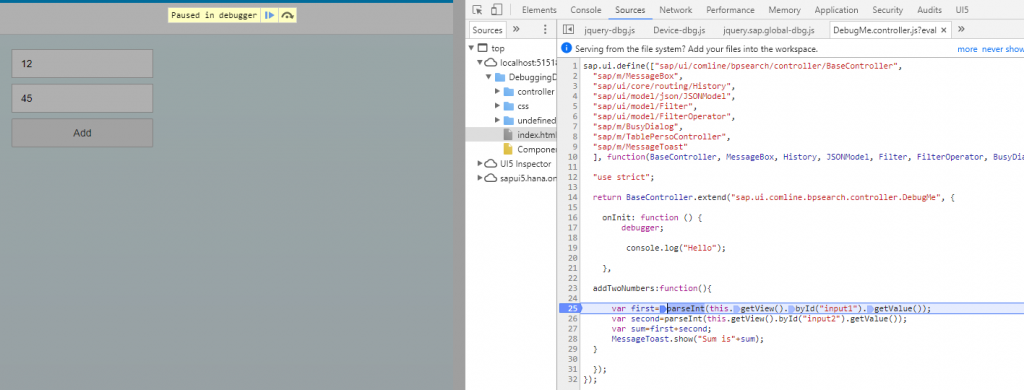This screenshot has width=1024, height=390.
Task: Expand the sapui5.hana.on node
Action: pyautogui.click(x=480, y=178)
